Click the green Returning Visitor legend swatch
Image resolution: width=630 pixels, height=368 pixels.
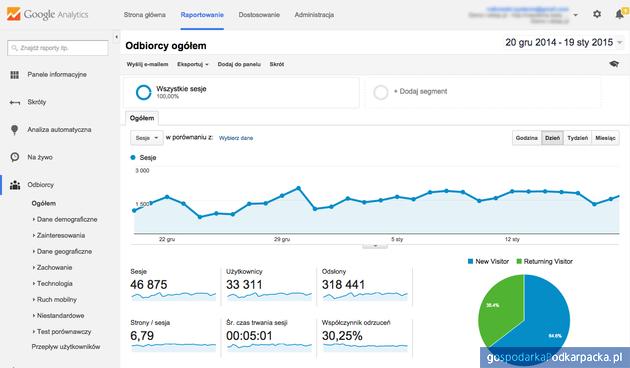519,262
